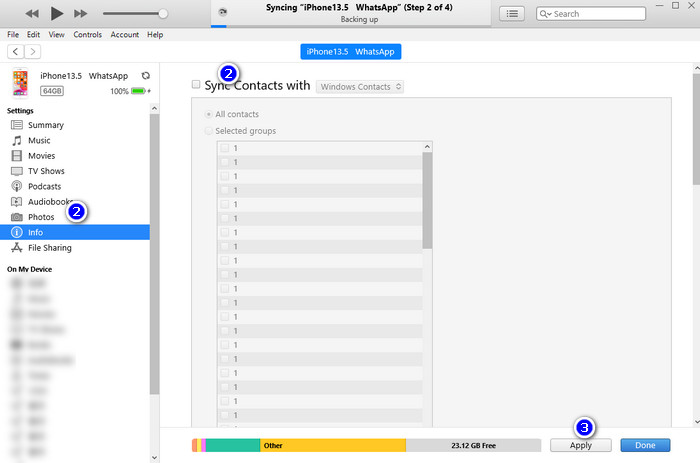Open the View menu
The image size is (700, 463).
click(x=57, y=34)
